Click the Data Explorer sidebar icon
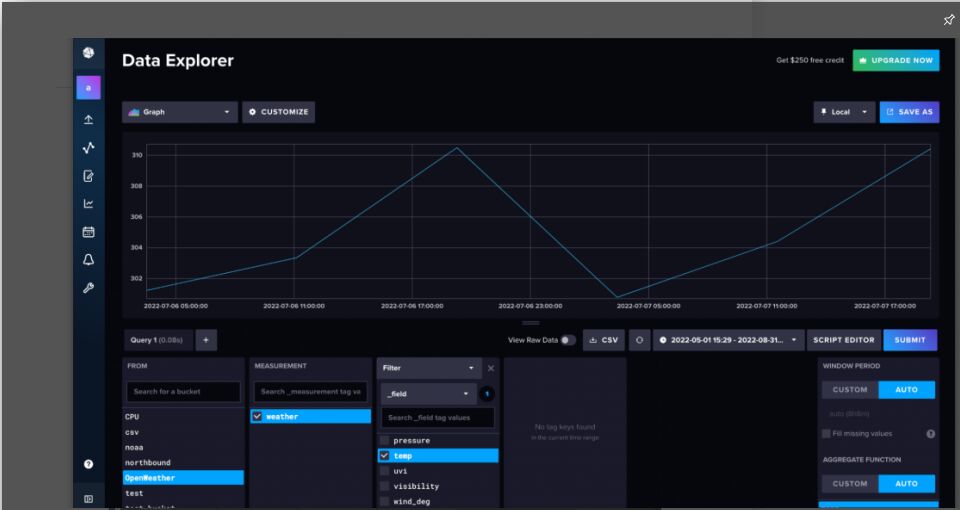Screen dimensions: 960x510 pyautogui.click(x=88, y=148)
